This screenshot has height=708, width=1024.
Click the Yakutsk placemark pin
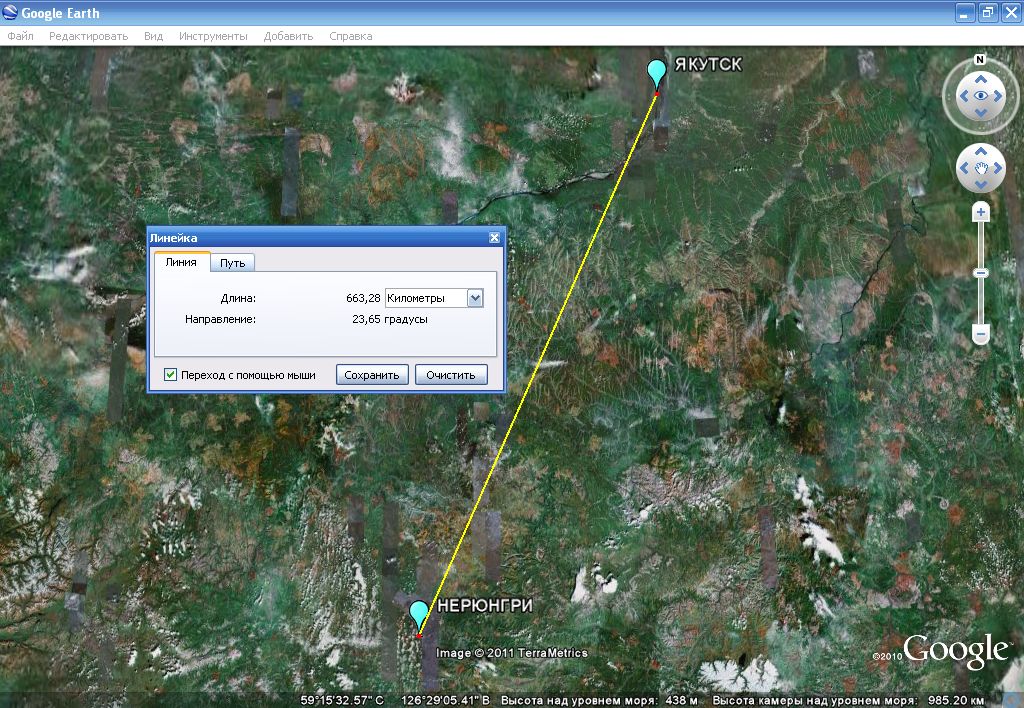(656, 74)
